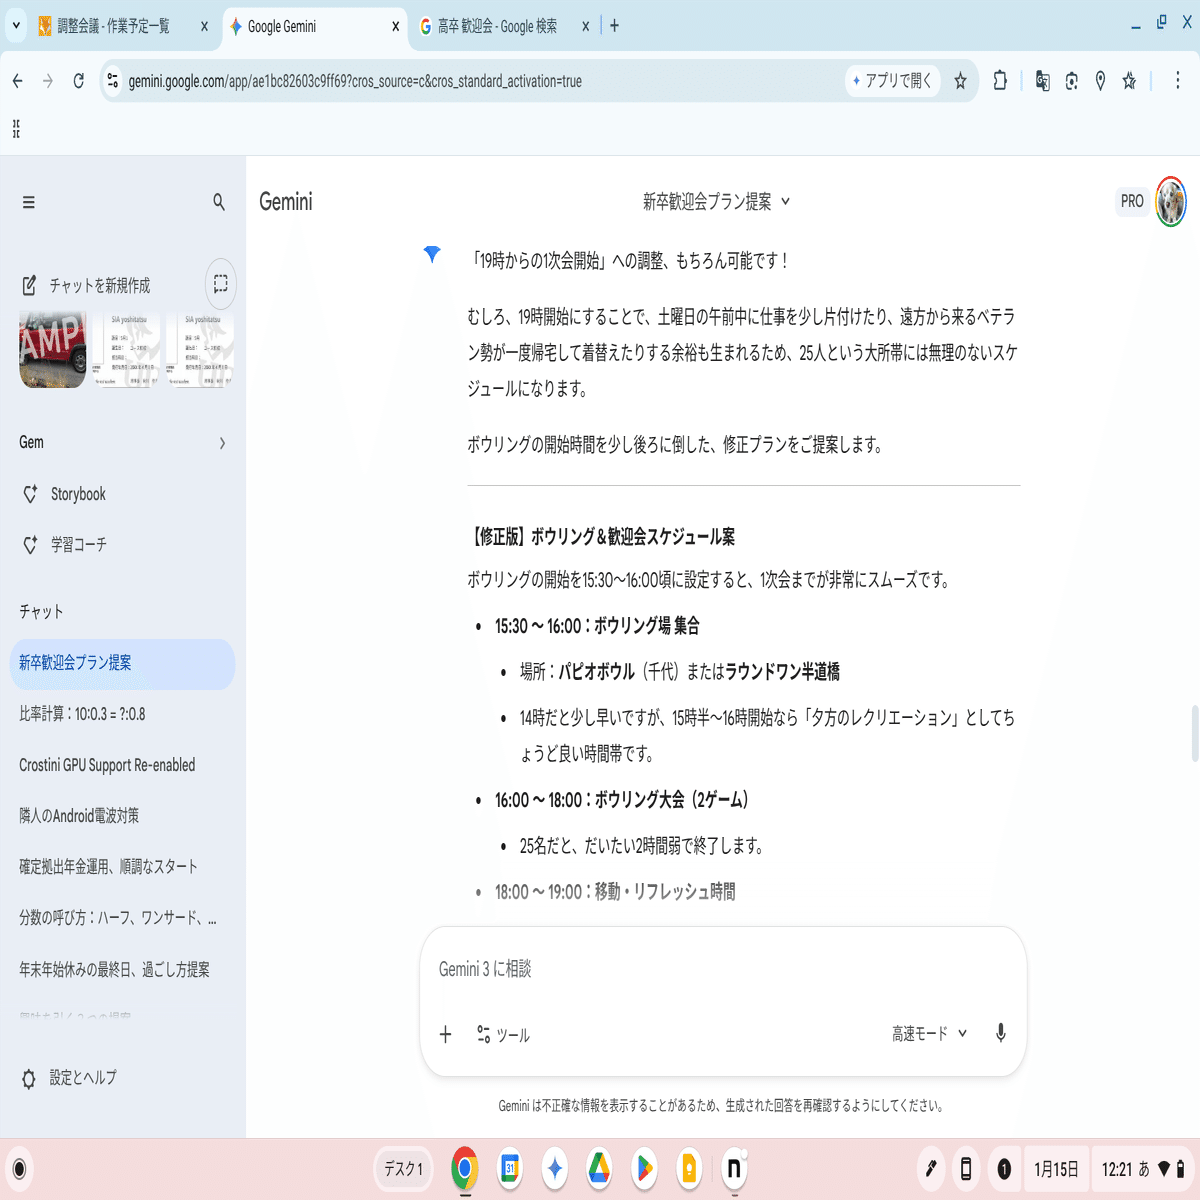Click the アプリで開く button
The width and height of the screenshot is (1200, 1200).
pos(891,81)
